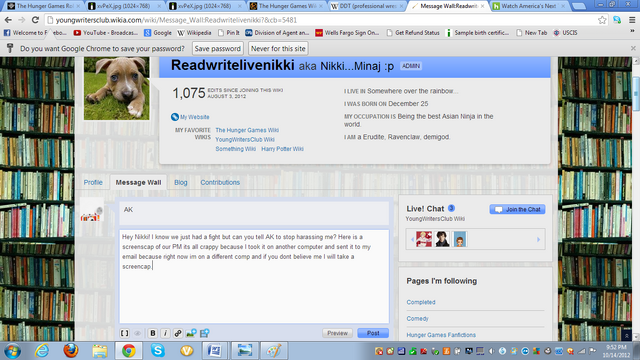Open the Action Center flag icon
Image resolution: width=640 pixels, height=360 pixels.
click(593, 351)
